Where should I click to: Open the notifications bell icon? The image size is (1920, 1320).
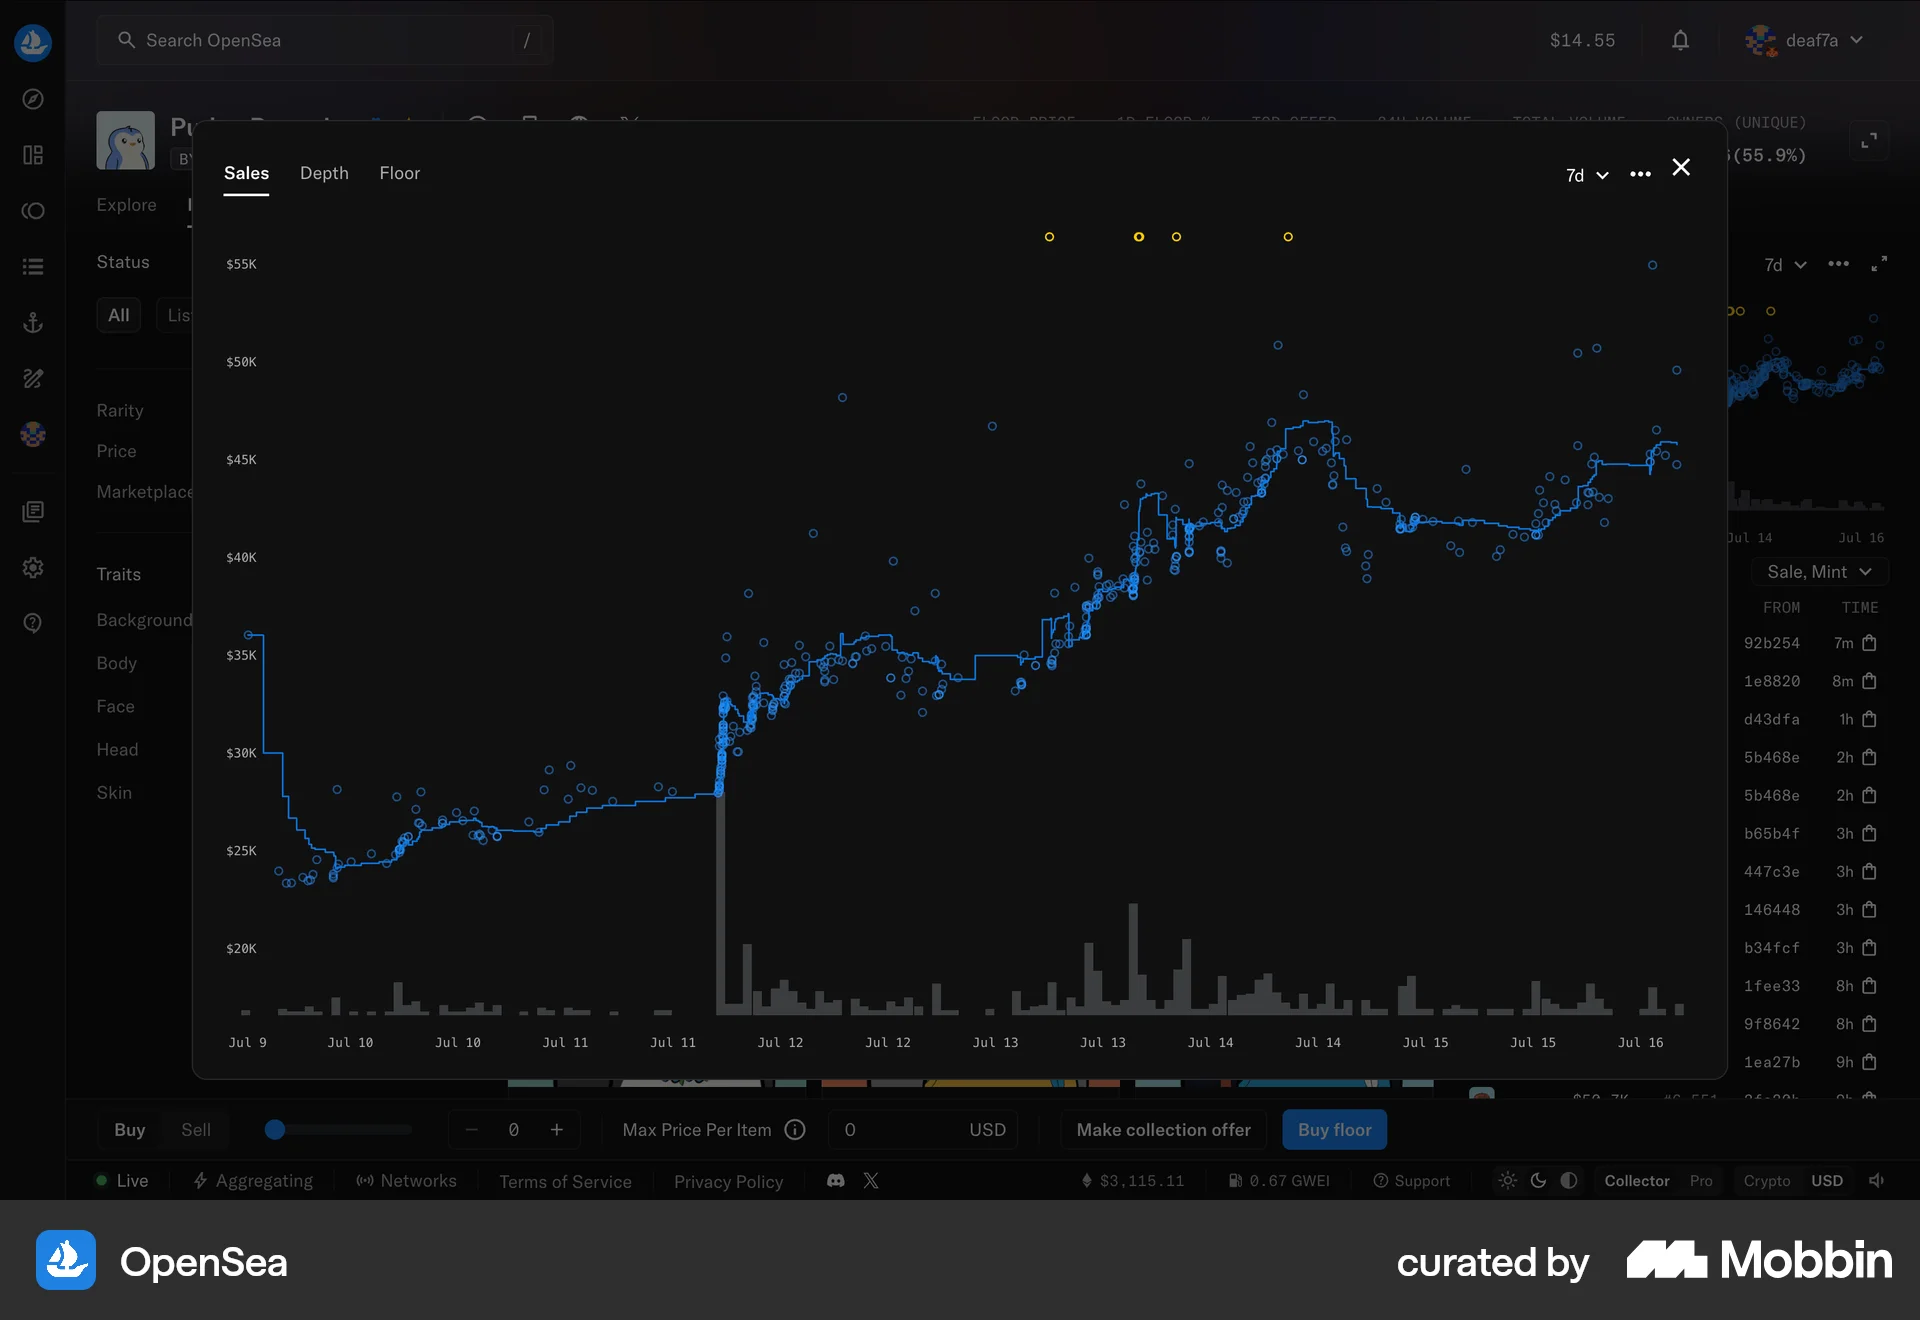click(1680, 40)
